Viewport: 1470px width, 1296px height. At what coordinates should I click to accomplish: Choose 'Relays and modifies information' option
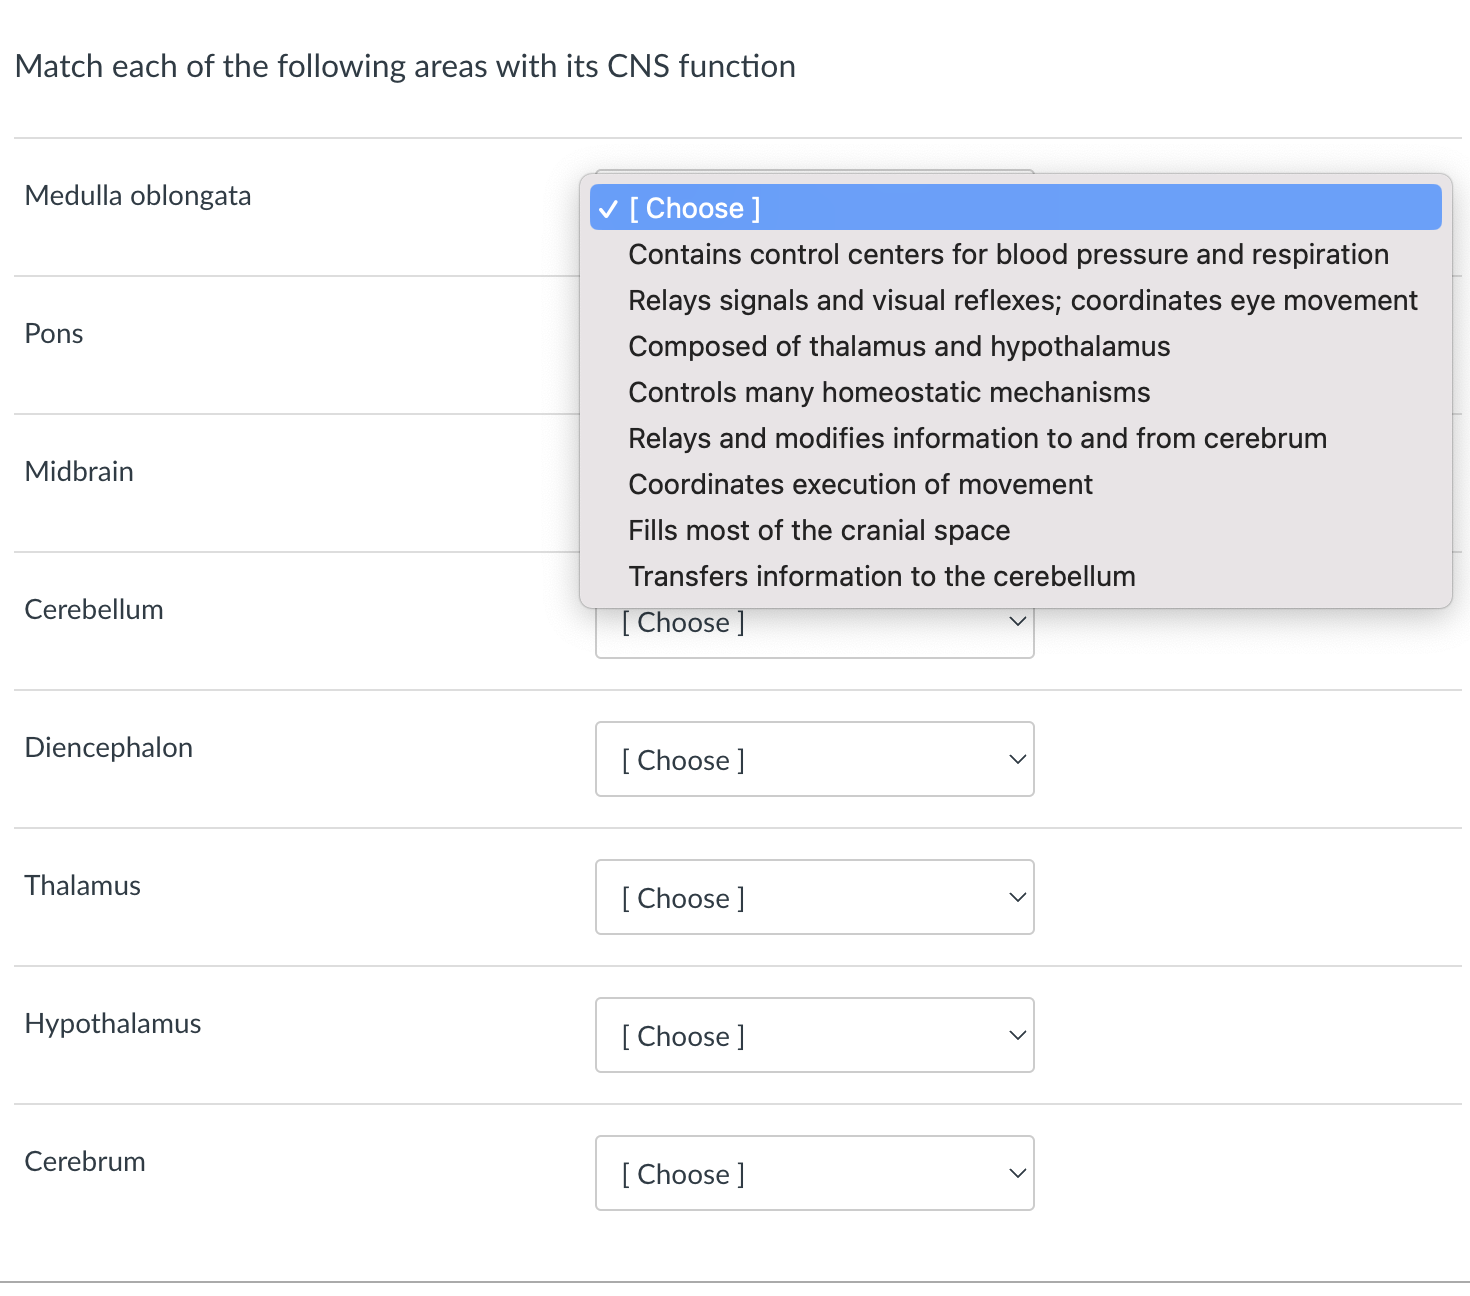(x=977, y=439)
